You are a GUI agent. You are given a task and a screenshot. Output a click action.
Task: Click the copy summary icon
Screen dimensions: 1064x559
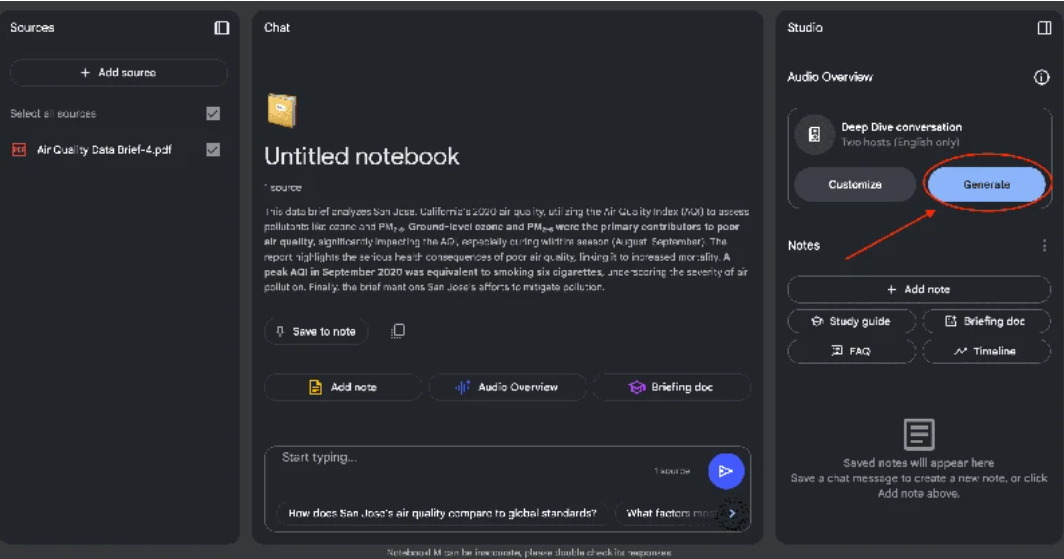pyautogui.click(x=397, y=331)
